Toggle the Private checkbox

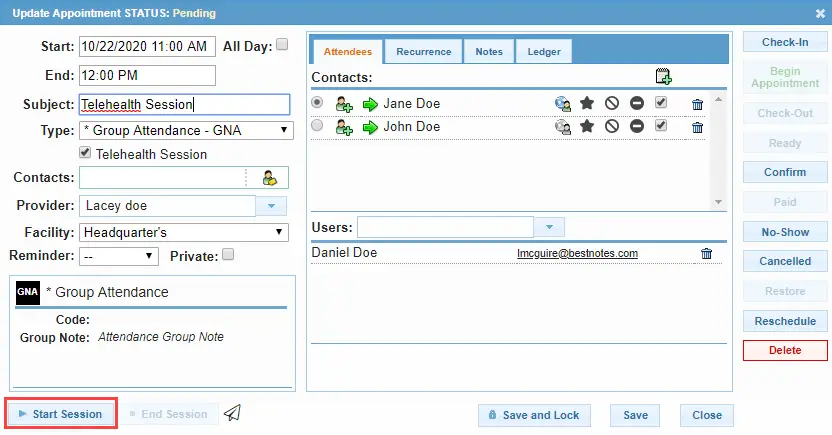pyautogui.click(x=228, y=255)
